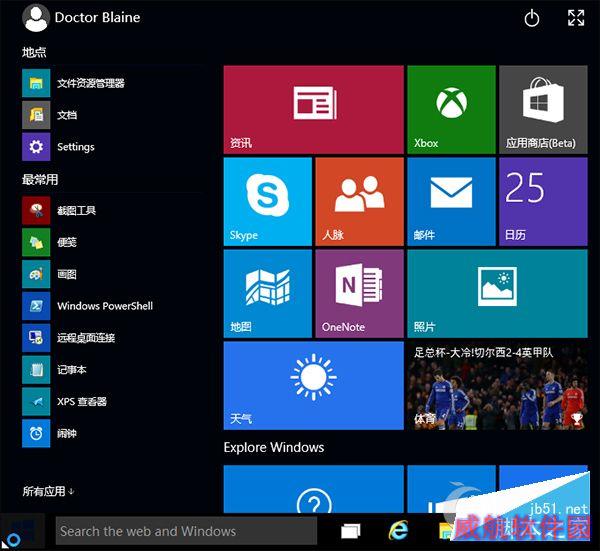
Task: Open Task View on the taskbar
Action: click(x=351, y=531)
